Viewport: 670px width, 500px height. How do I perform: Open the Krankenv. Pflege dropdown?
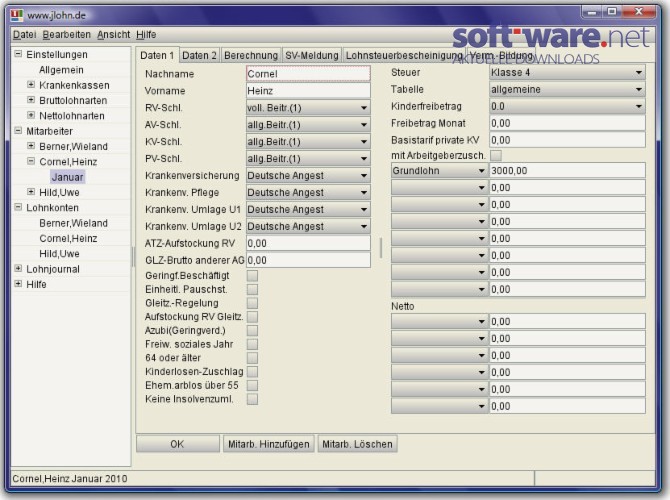pyautogui.click(x=308, y=192)
